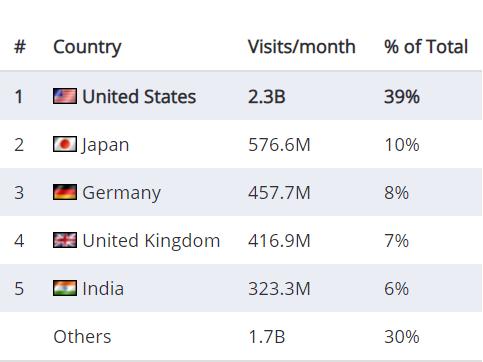Click the Japan flag icon
This screenshot has width=483, height=362.
(65, 144)
